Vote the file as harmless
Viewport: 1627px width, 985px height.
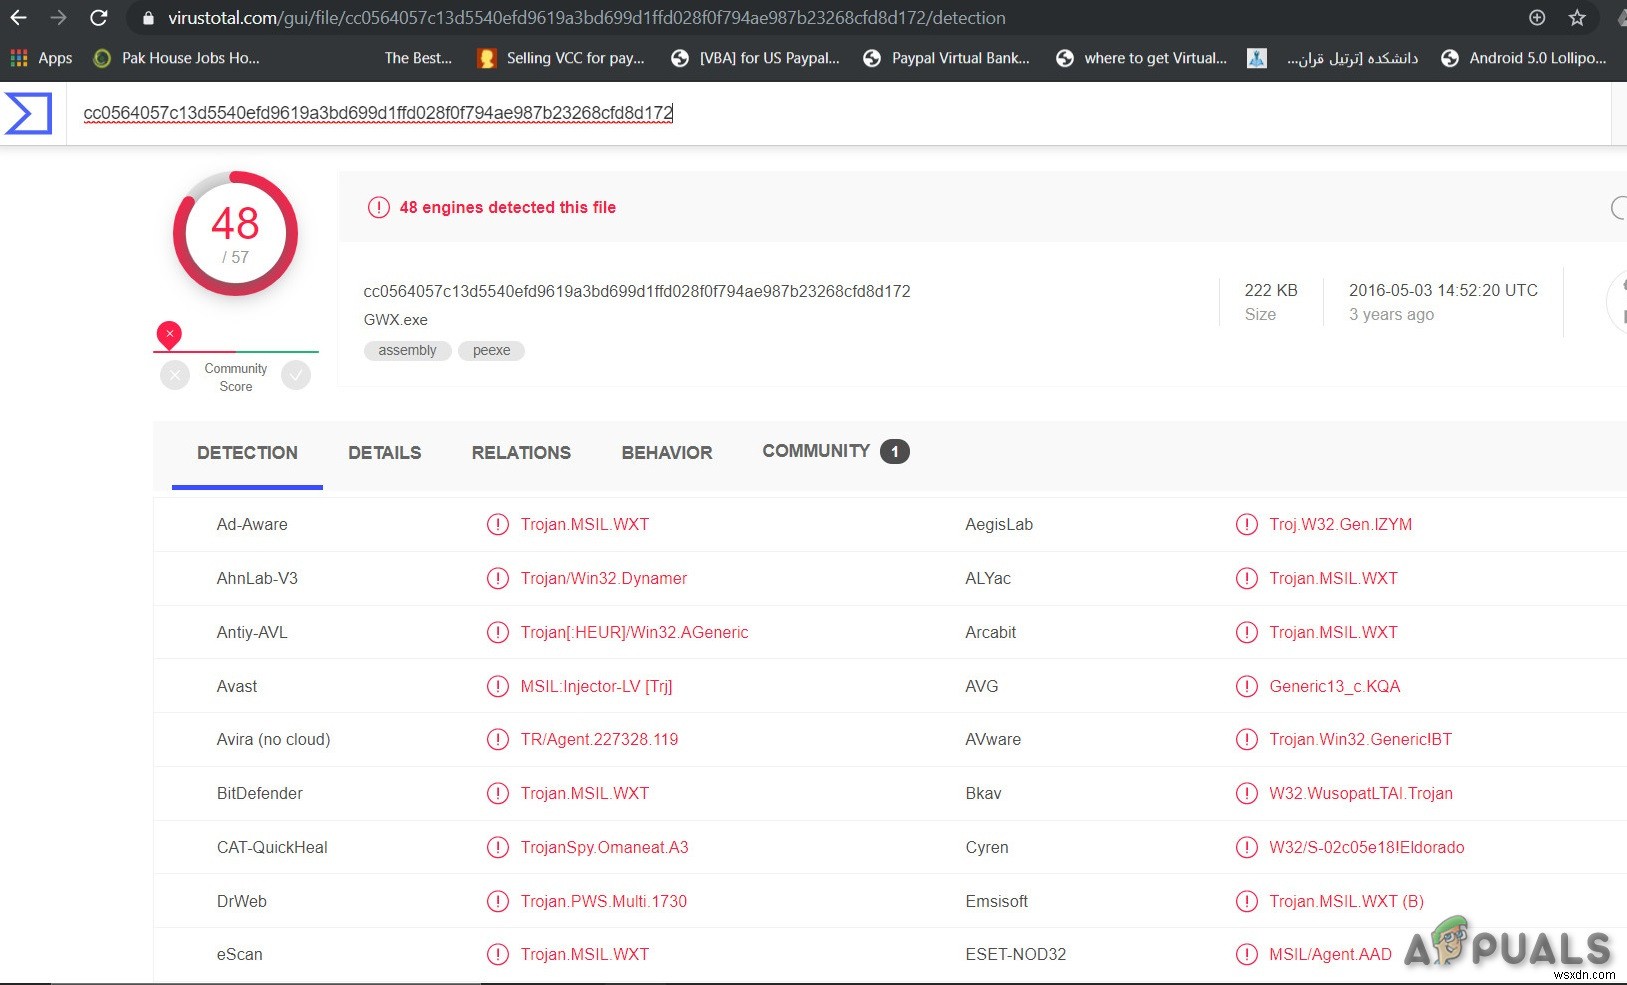click(296, 375)
